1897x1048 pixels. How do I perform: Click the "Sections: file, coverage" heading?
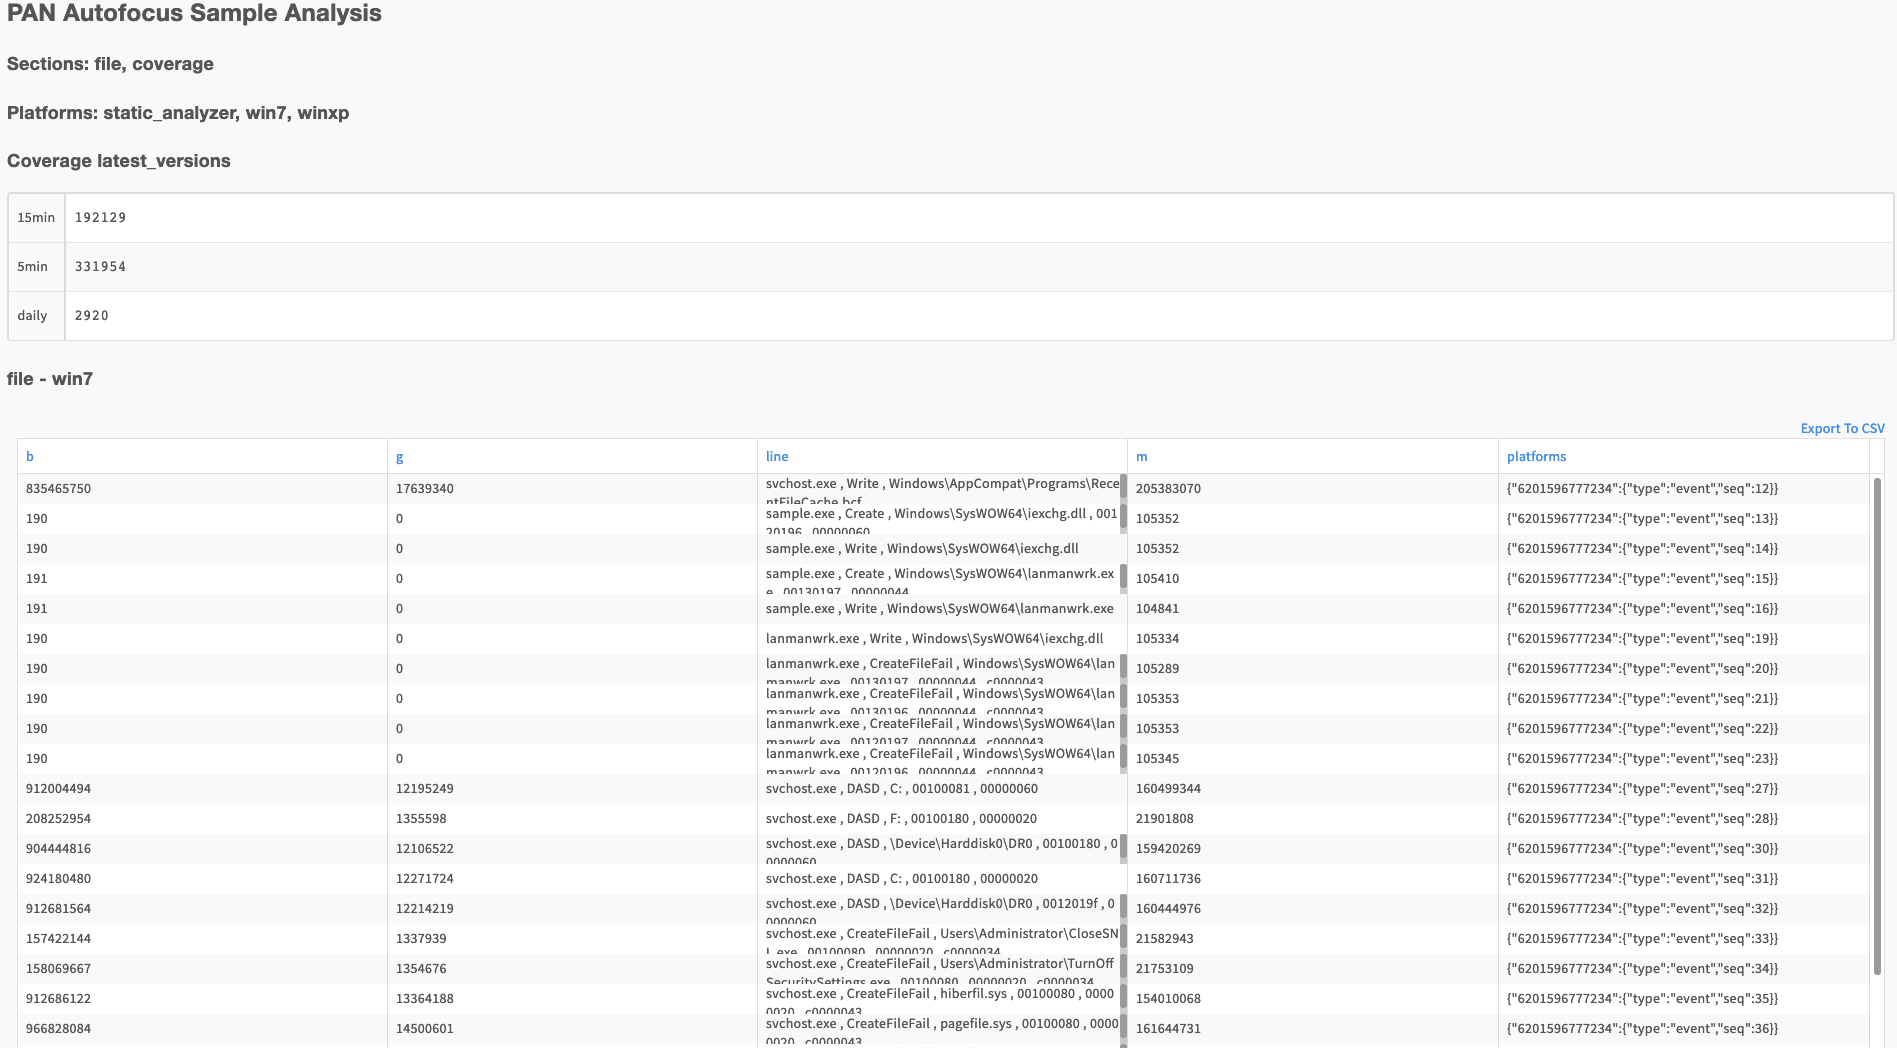[110, 64]
